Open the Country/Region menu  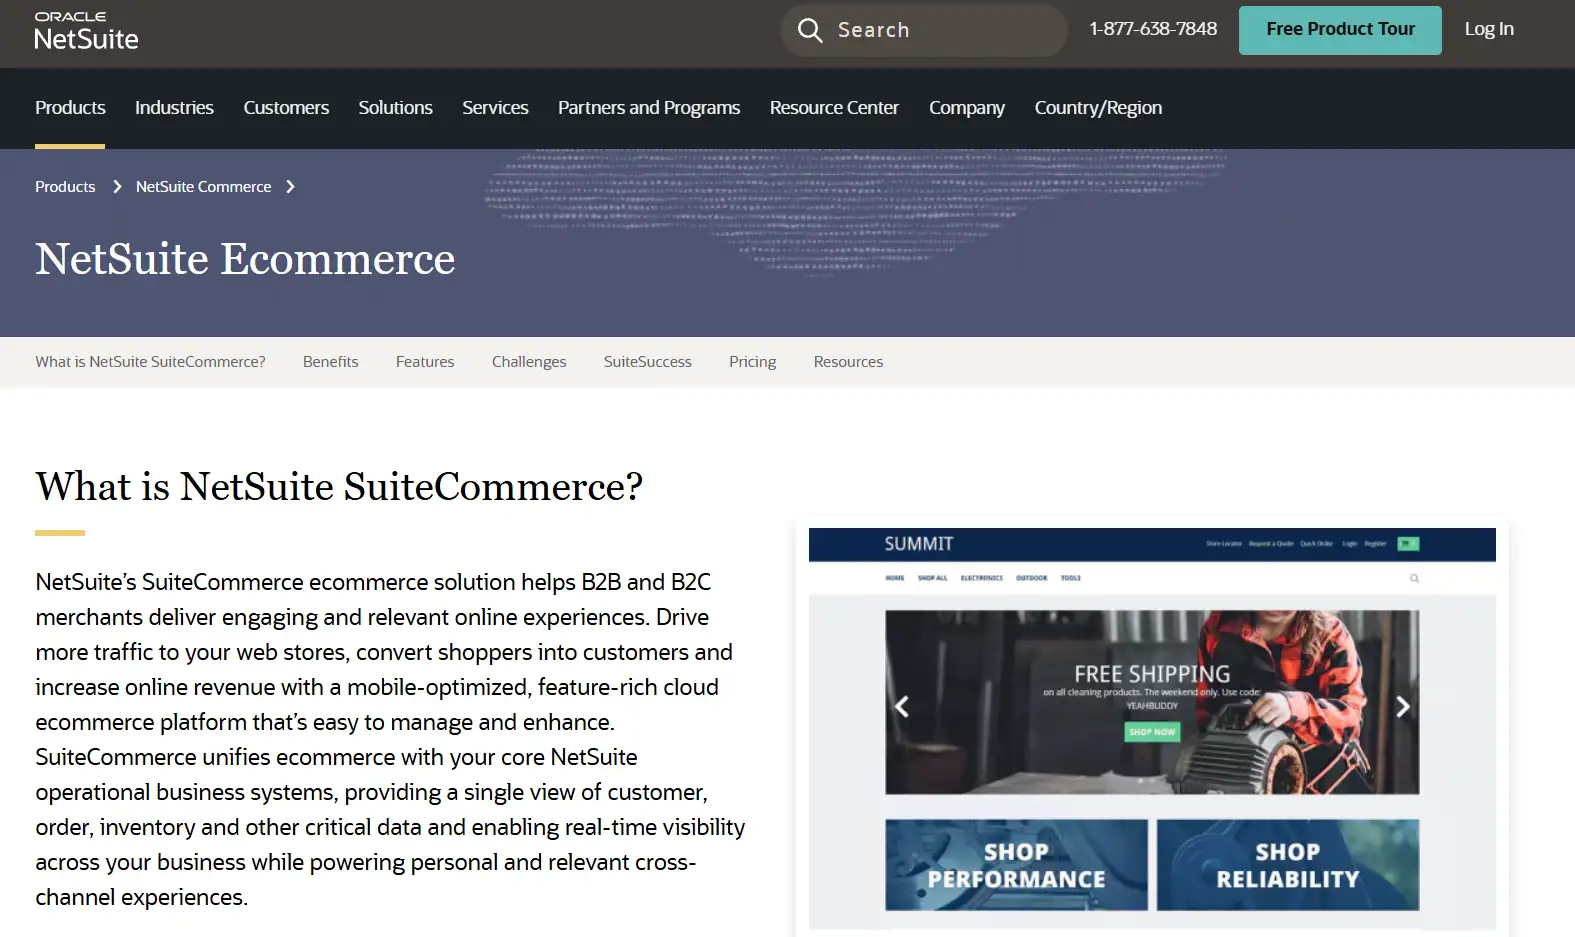click(x=1098, y=107)
